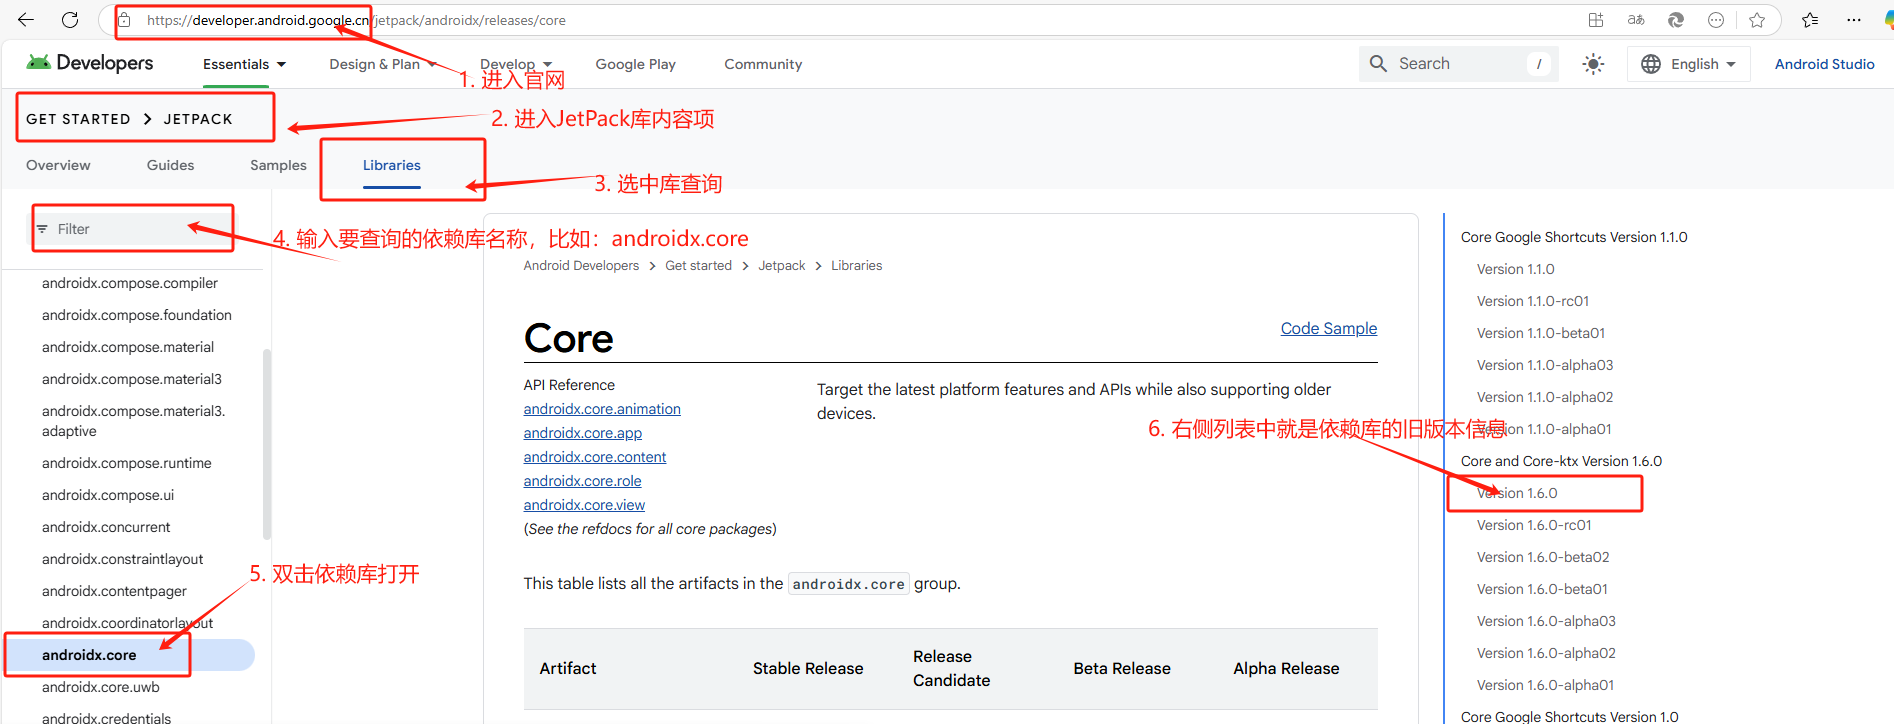The height and width of the screenshot is (724, 1894).
Task: Switch to the Overview tab
Action: coord(58,165)
